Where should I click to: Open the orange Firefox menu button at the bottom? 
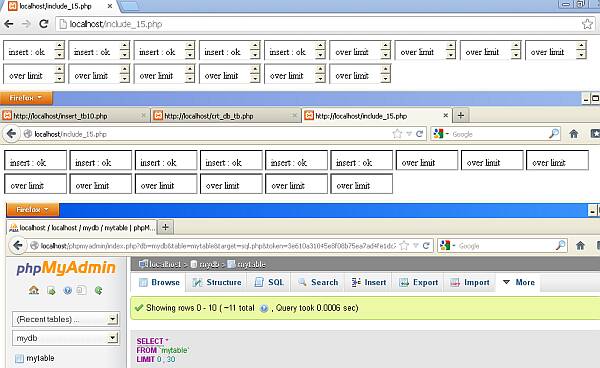click(x=33, y=210)
